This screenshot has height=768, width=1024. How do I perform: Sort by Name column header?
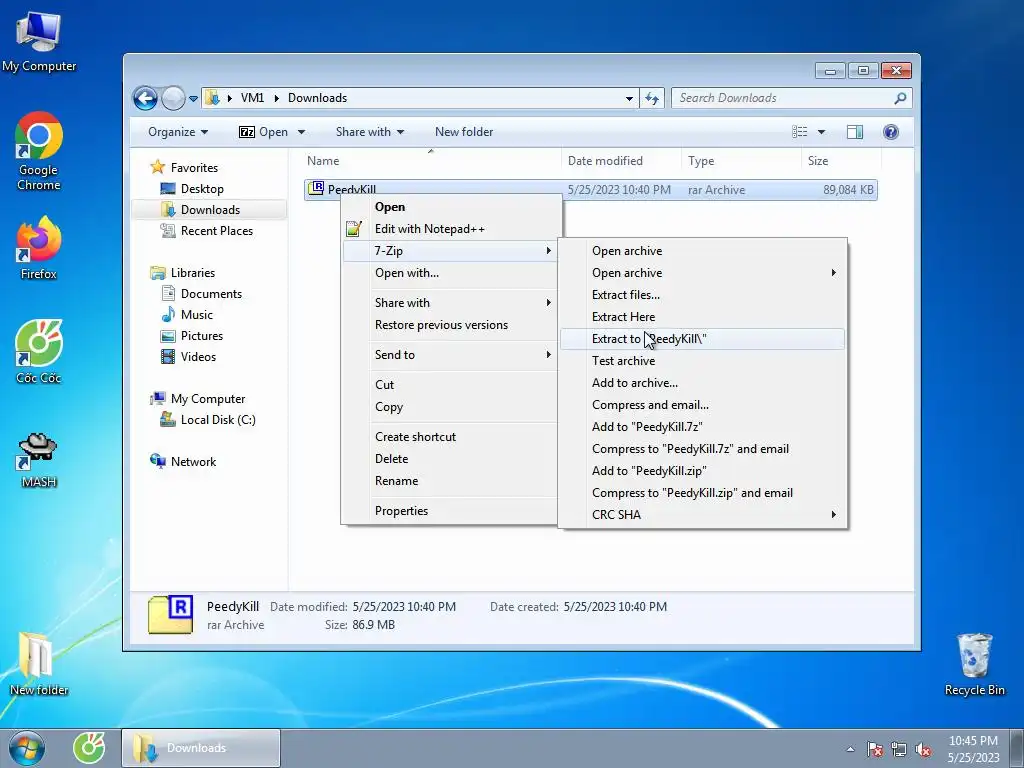(431, 161)
